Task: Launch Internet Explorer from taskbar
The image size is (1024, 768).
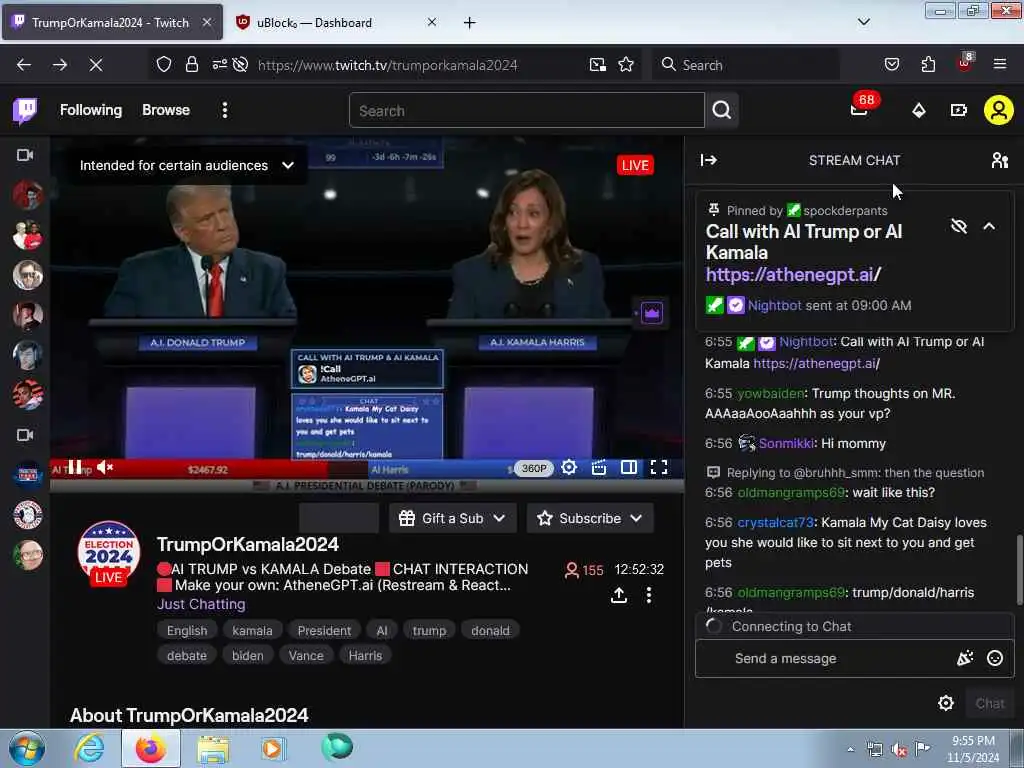Action: pyautogui.click(x=89, y=748)
